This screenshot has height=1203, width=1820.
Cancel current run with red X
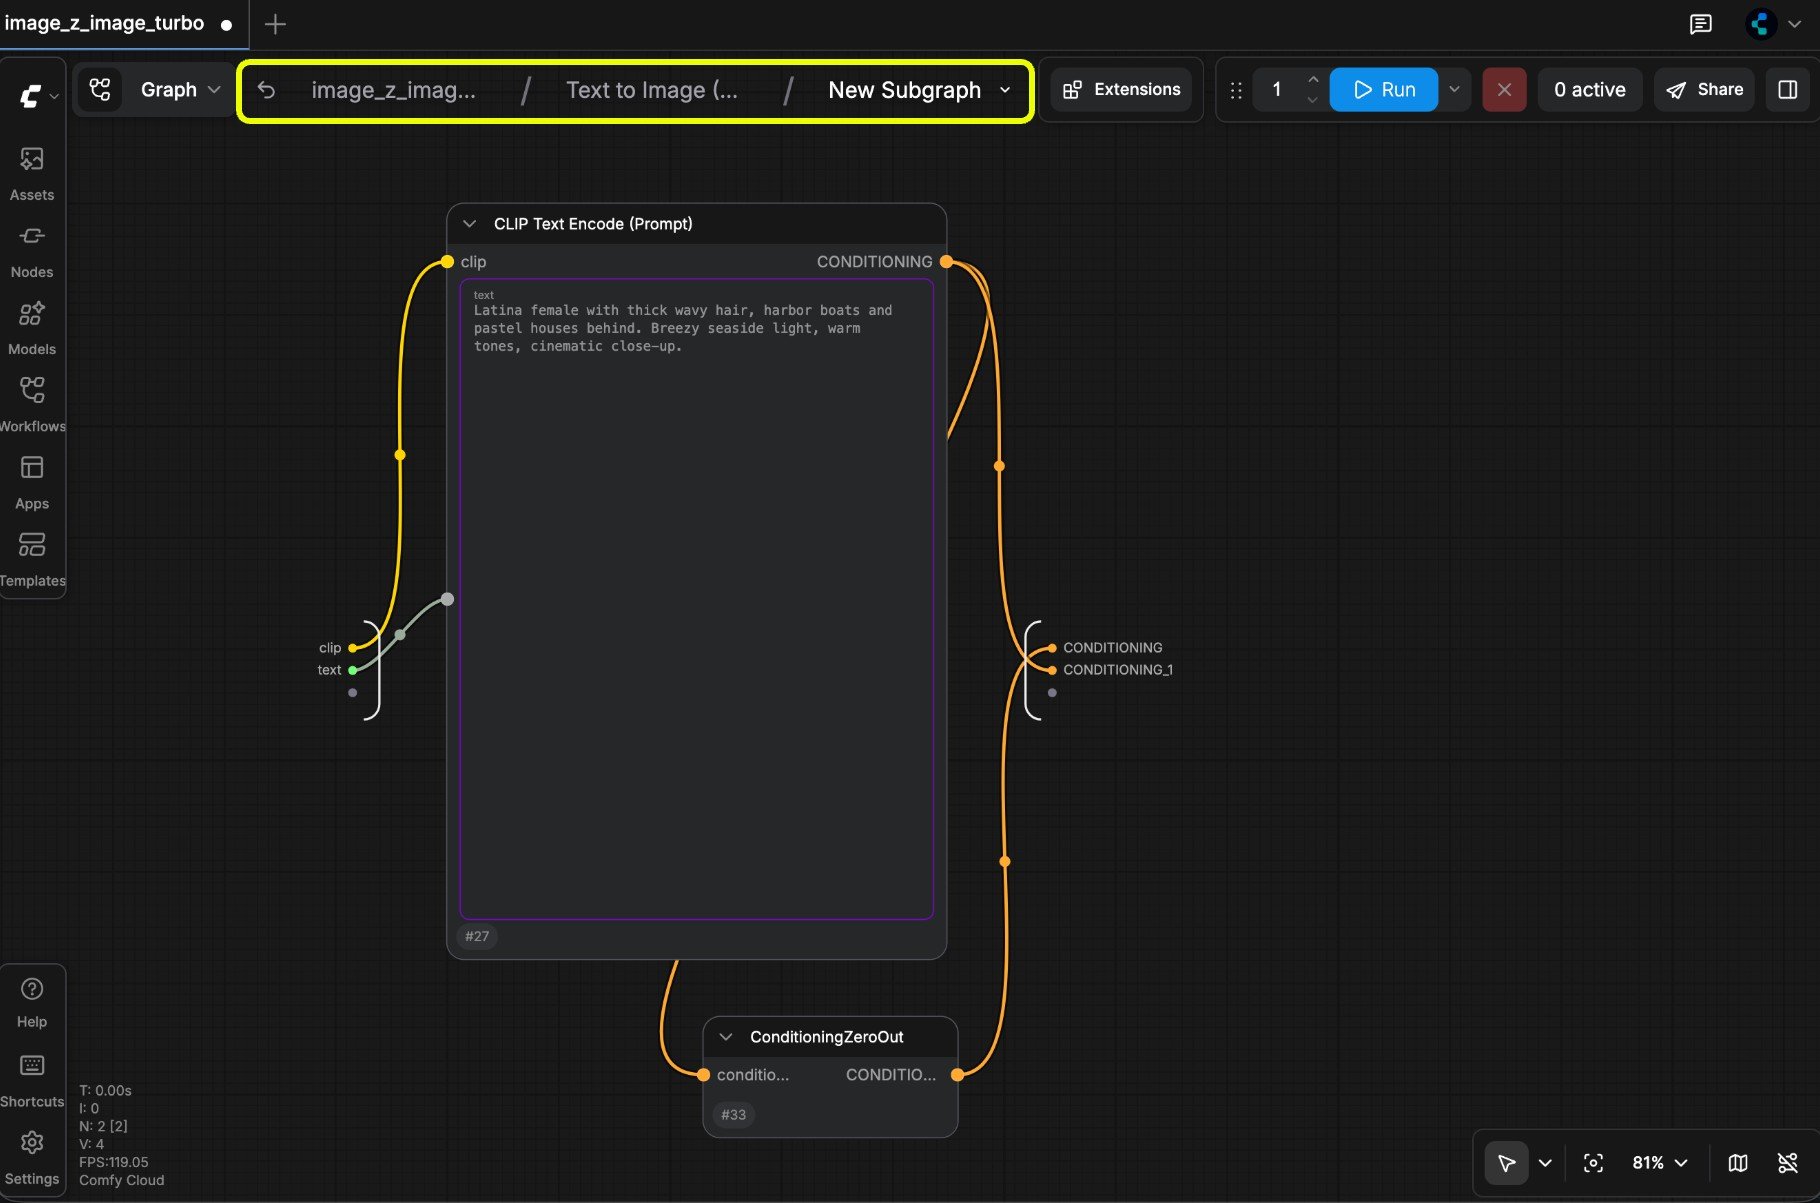(1504, 90)
